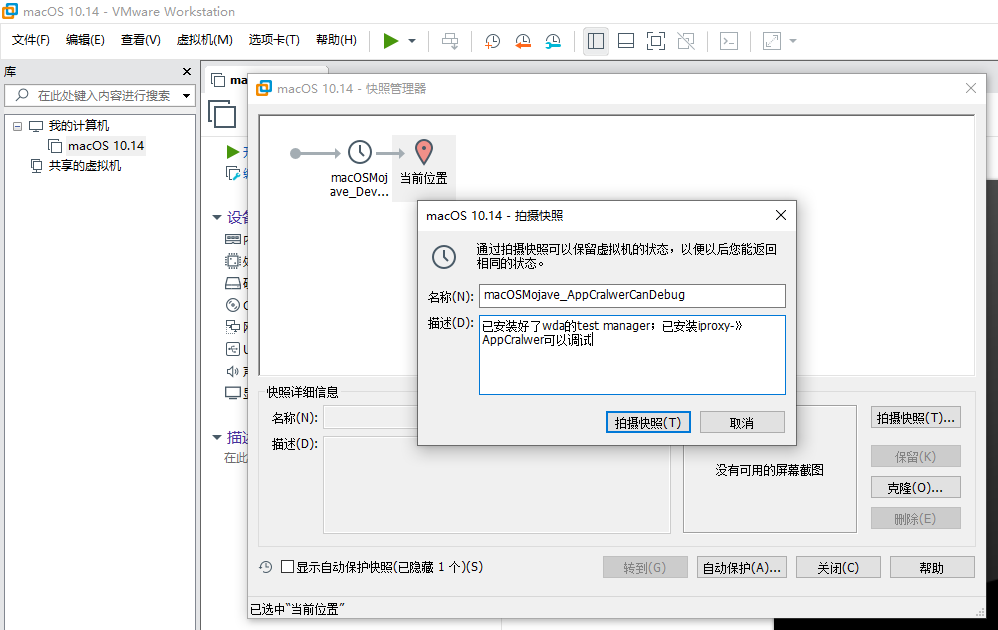Image resolution: width=998 pixels, height=630 pixels.
Task: Click the snapshot name 名称(N) field
Action: 632,295
